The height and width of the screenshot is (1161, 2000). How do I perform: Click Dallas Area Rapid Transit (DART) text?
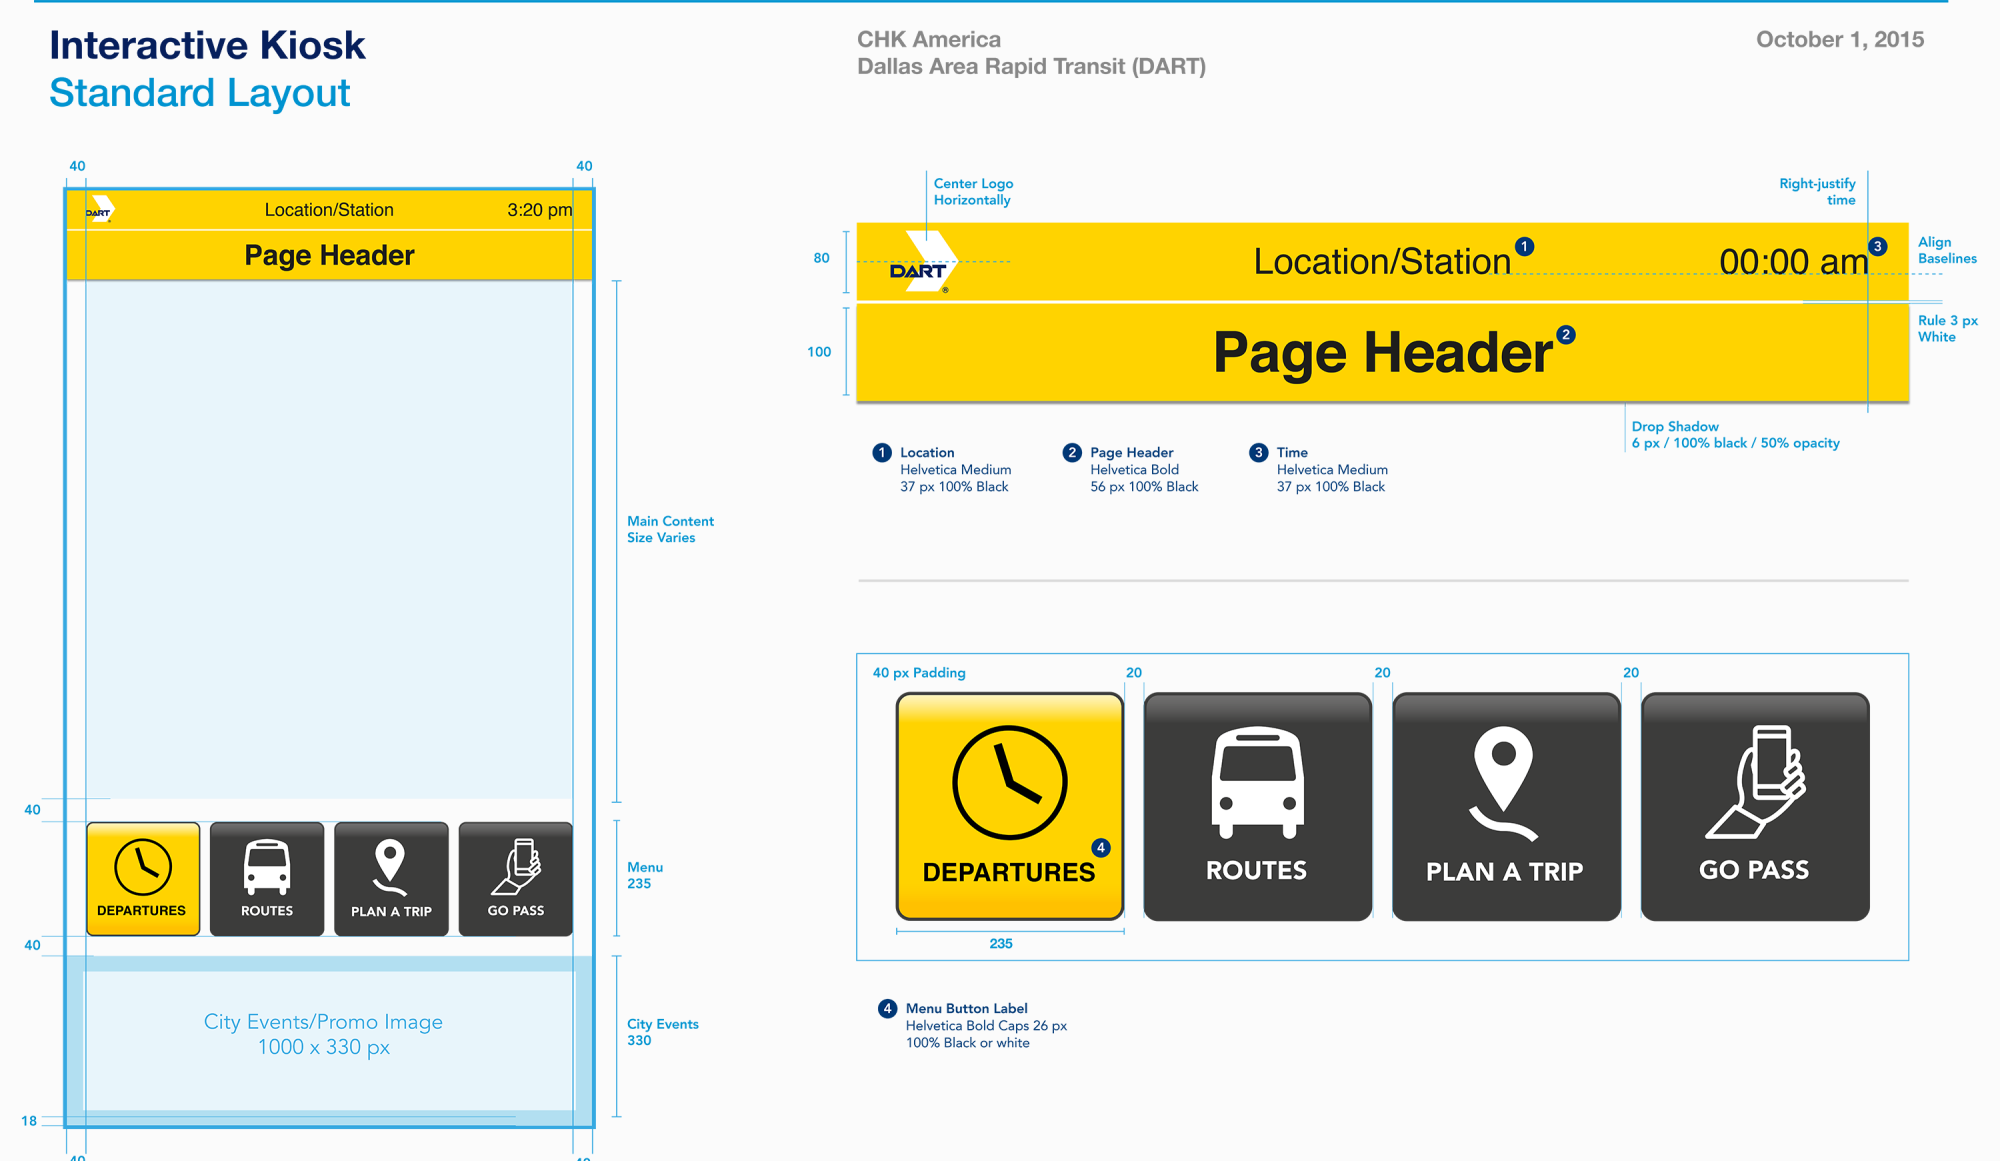[x=1031, y=66]
